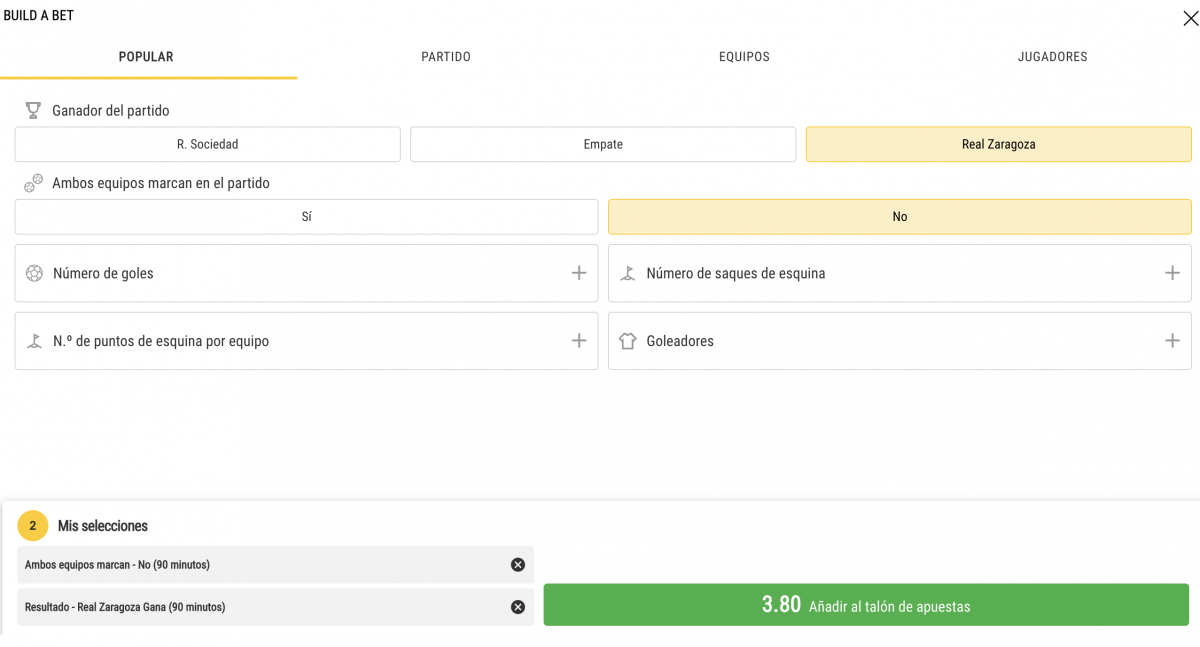Remove the Ambos equipos marcan - No selection
The image size is (1200, 647).
click(x=518, y=565)
